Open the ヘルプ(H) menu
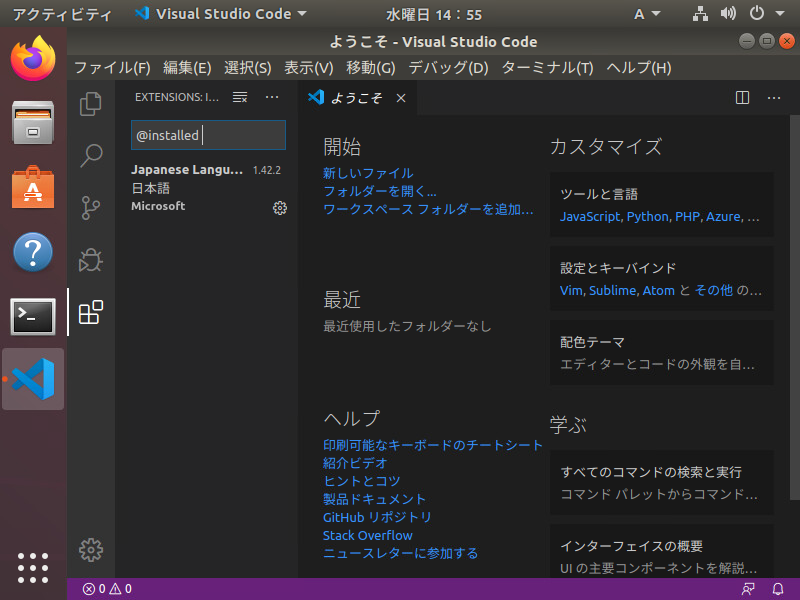The image size is (800, 600). point(639,68)
